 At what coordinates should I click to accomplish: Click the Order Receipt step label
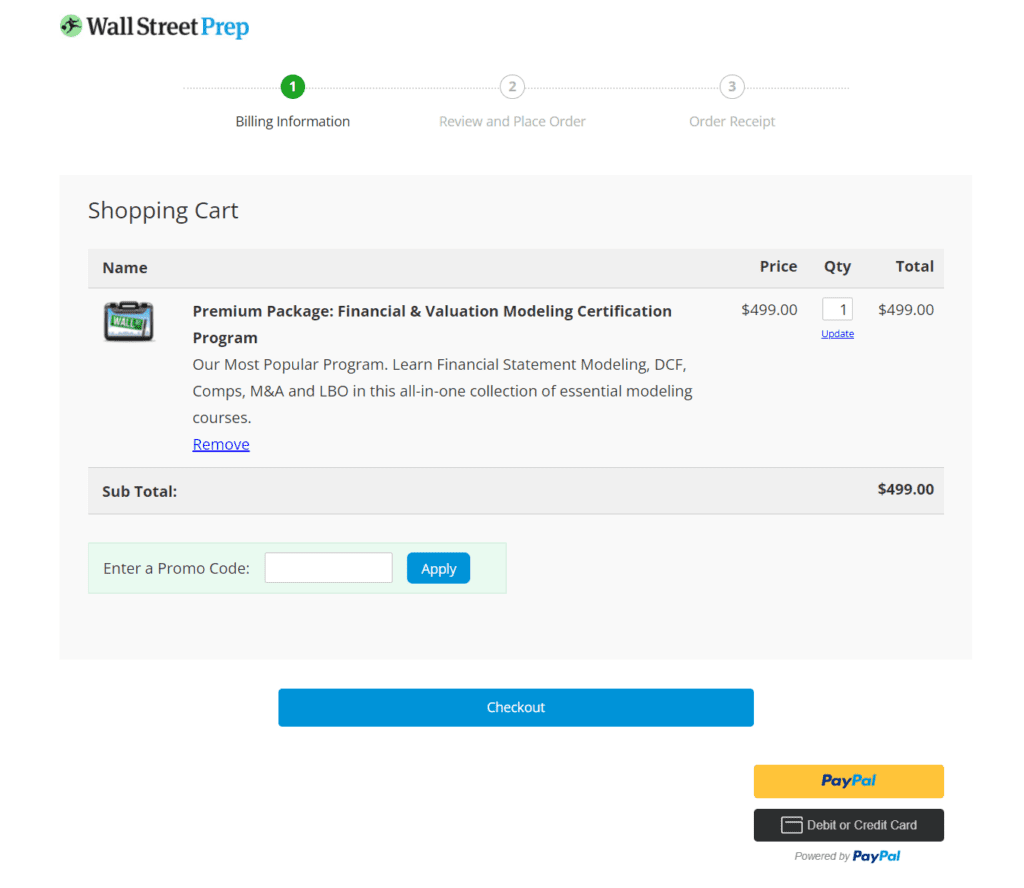pos(731,121)
